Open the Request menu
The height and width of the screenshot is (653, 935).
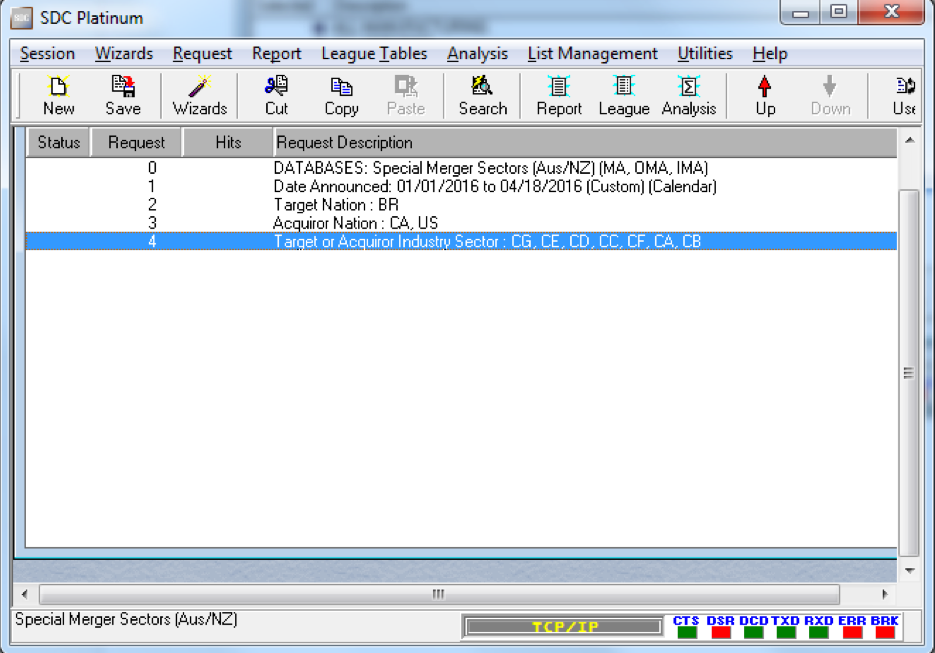(202, 54)
